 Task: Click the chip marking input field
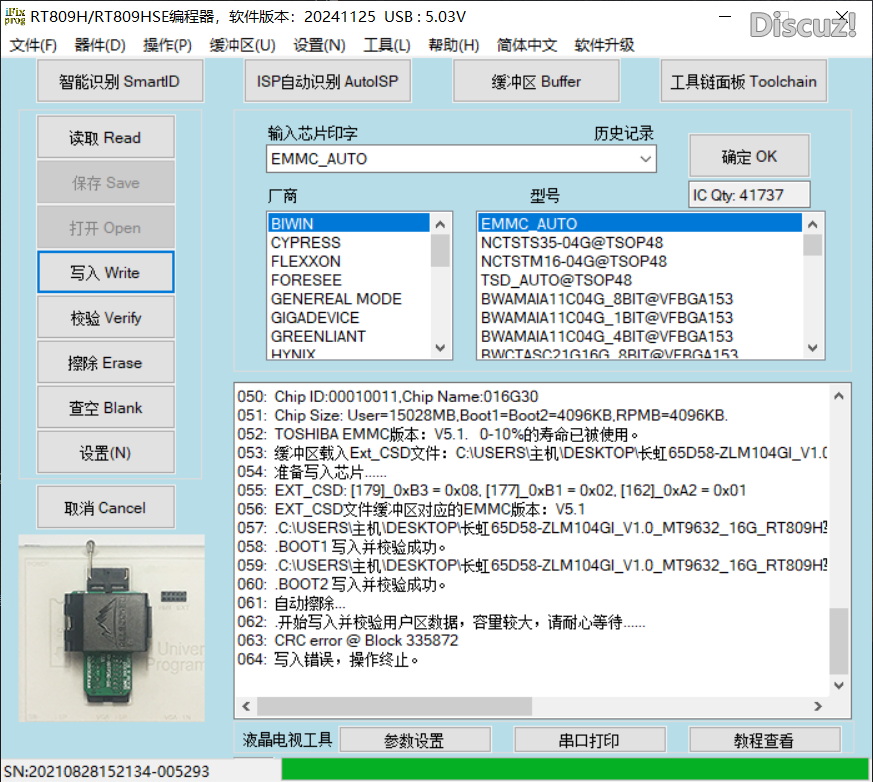click(x=450, y=159)
